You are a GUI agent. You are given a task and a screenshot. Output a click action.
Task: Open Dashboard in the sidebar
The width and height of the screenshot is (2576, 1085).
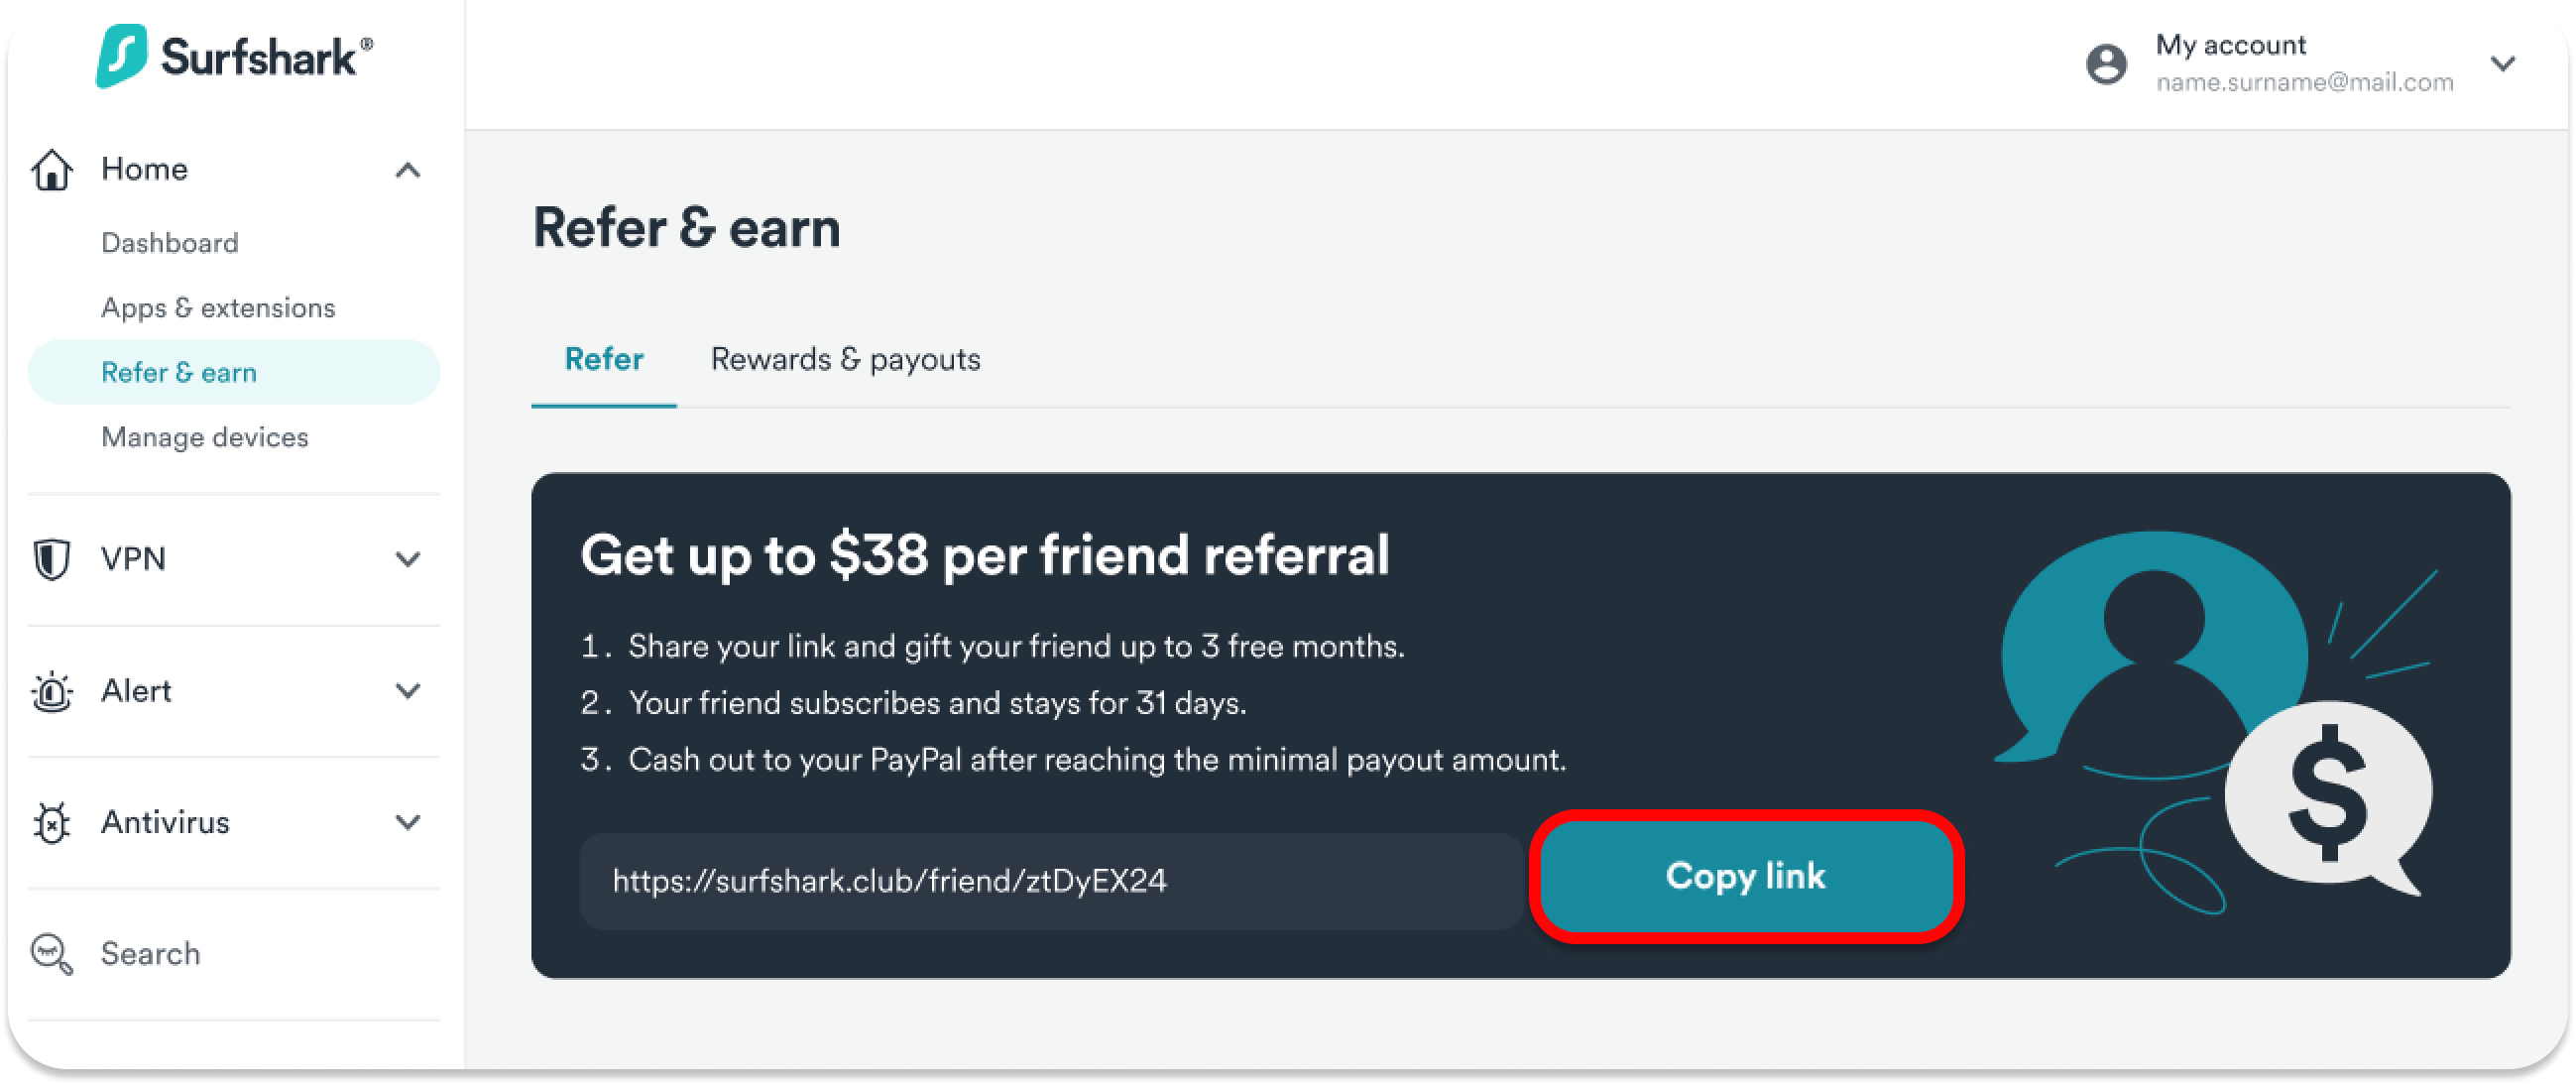(170, 243)
